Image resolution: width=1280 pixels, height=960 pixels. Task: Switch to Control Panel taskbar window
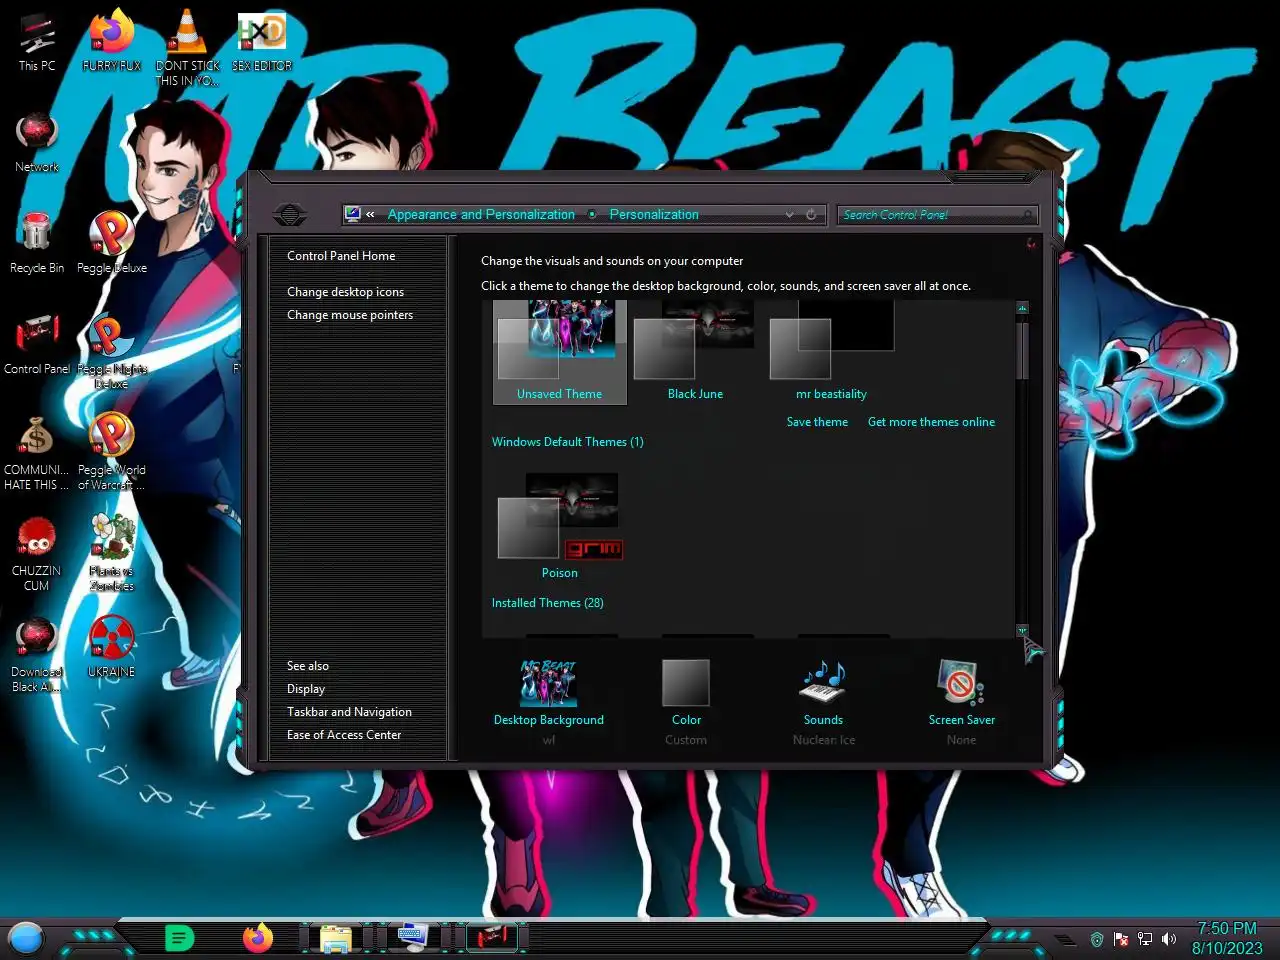pos(491,937)
